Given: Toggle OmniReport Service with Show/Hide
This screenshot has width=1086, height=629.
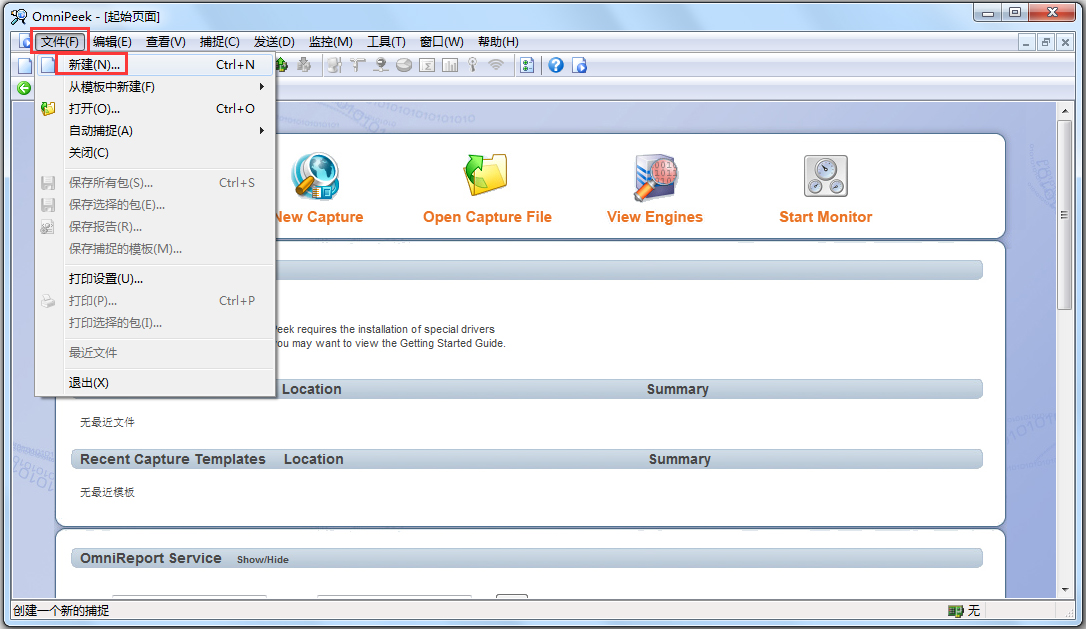Looking at the screenshot, I should point(262,560).
